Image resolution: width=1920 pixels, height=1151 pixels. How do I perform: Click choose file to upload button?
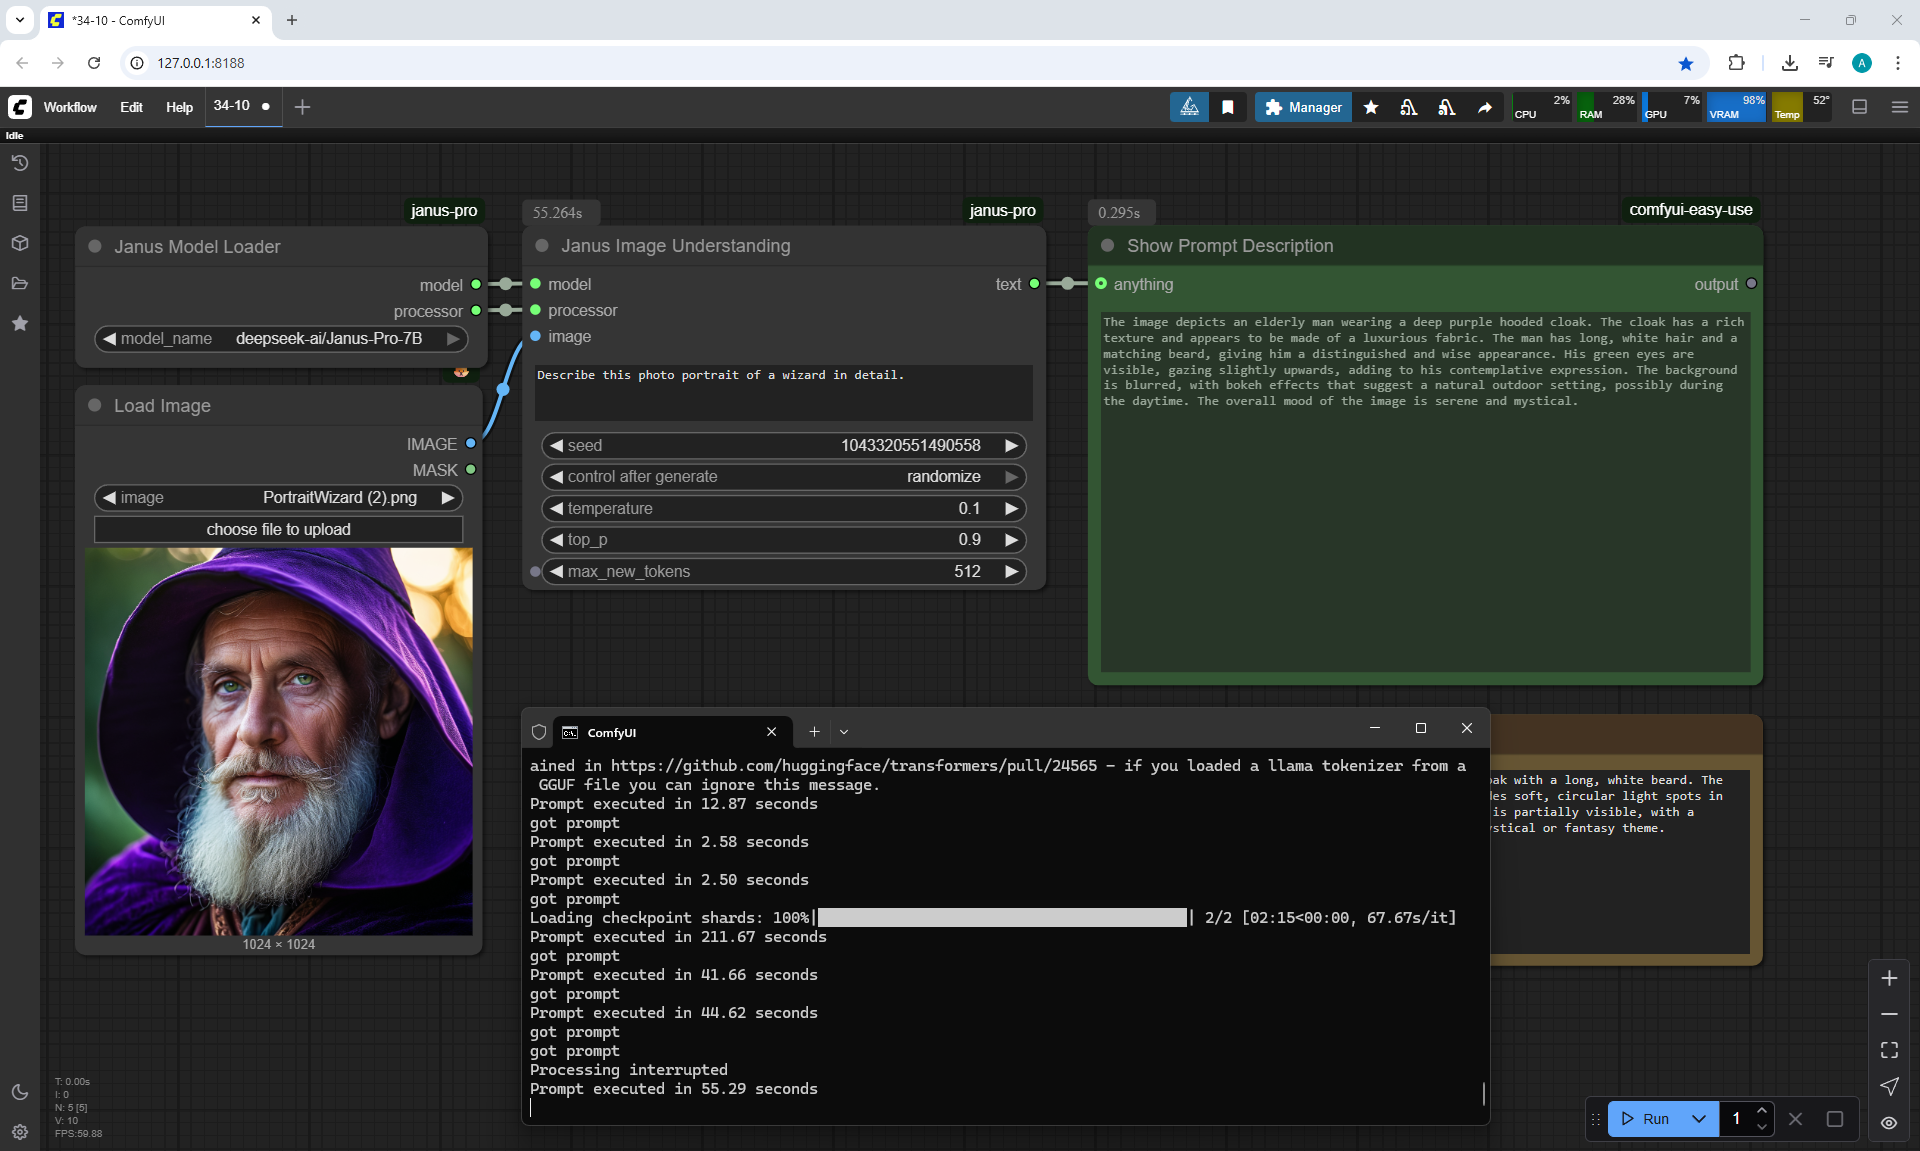click(278, 529)
